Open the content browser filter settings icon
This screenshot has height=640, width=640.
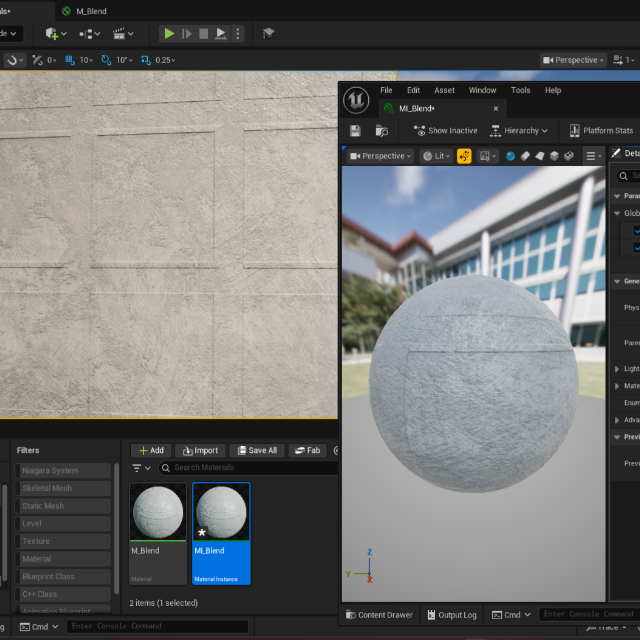click(x=141, y=468)
